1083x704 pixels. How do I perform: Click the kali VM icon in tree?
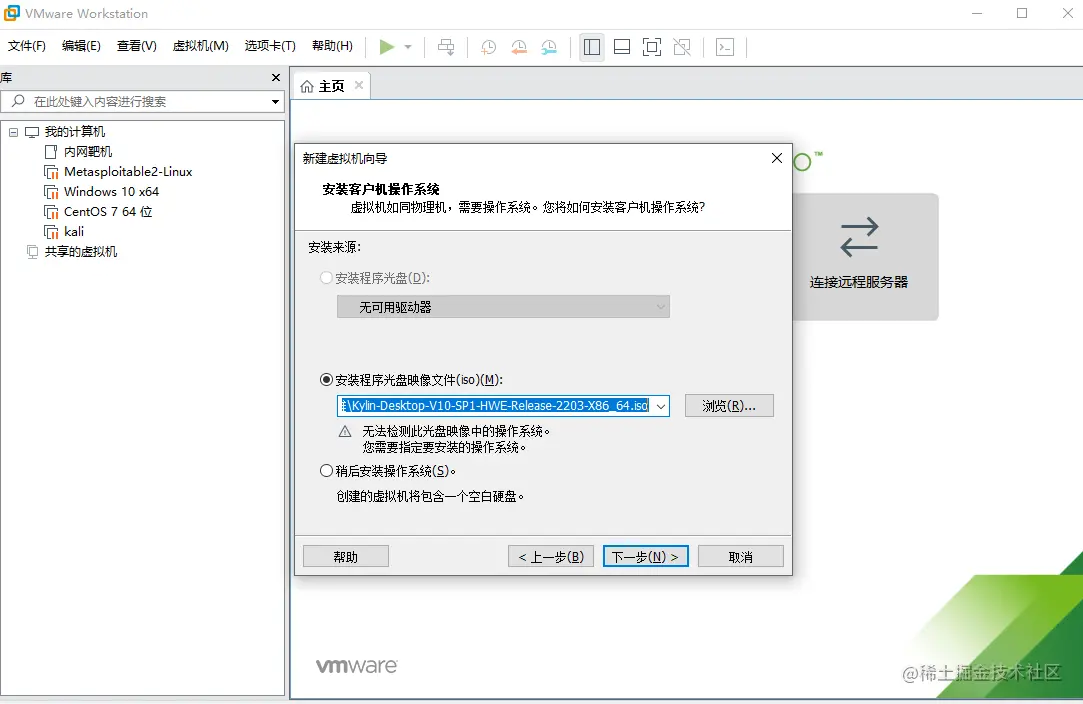click(51, 231)
